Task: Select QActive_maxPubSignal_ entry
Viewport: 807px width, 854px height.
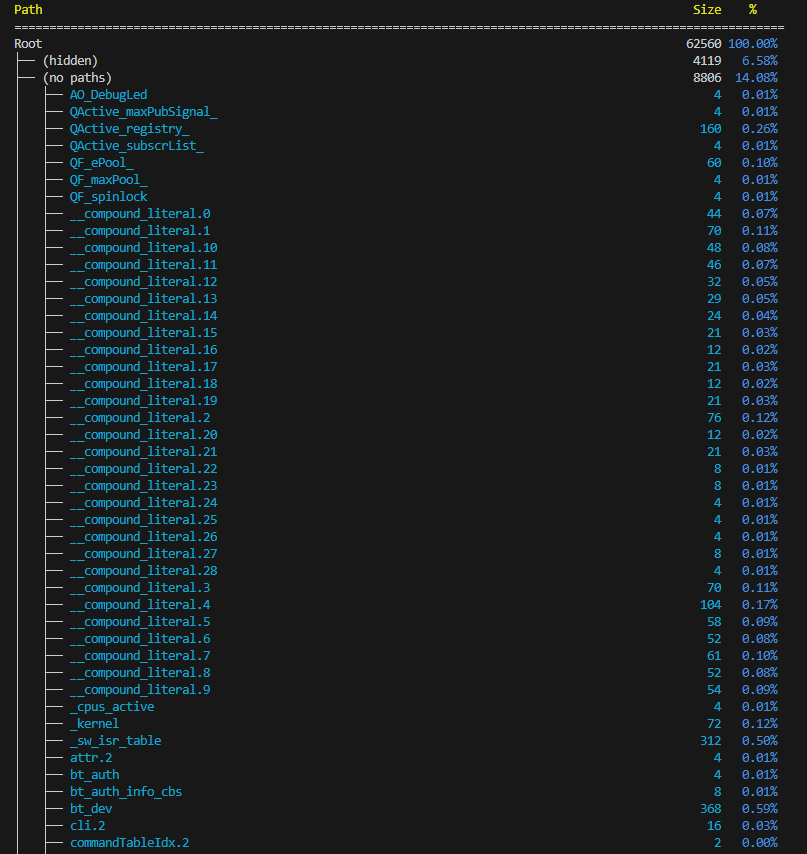Action: pos(143,112)
